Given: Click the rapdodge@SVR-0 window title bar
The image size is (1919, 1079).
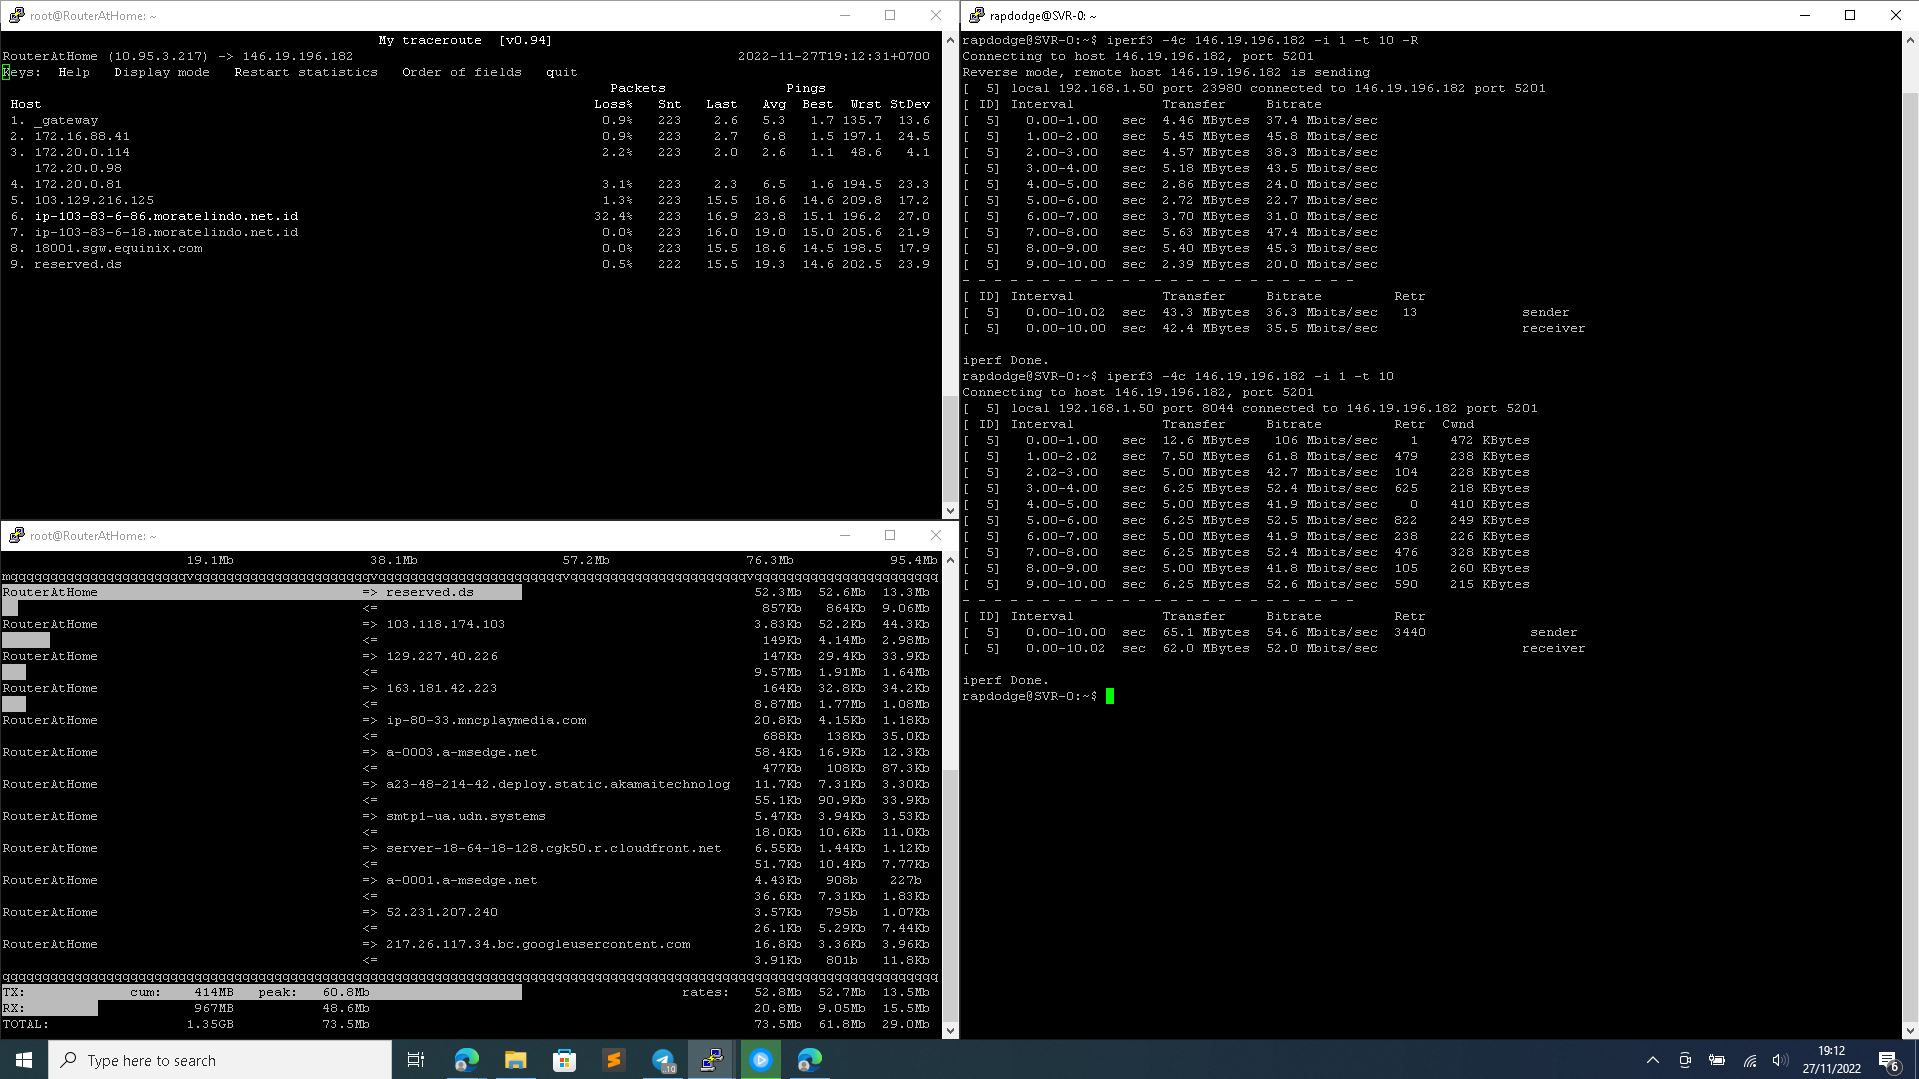Looking at the screenshot, I should click(x=1400, y=15).
